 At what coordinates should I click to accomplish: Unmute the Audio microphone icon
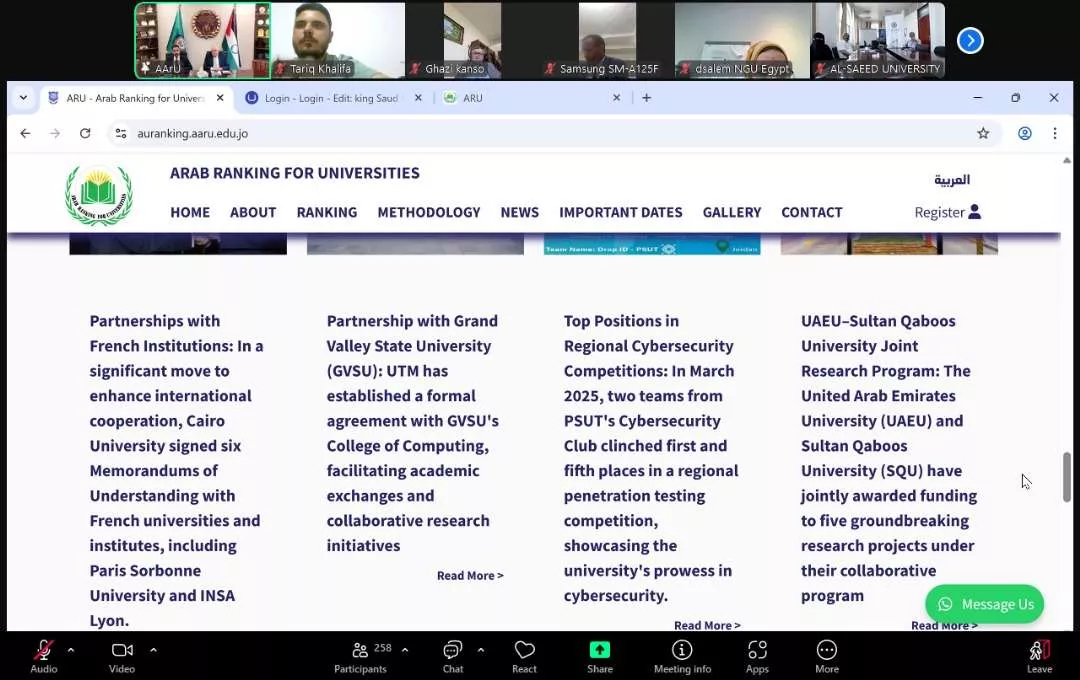coord(43,650)
